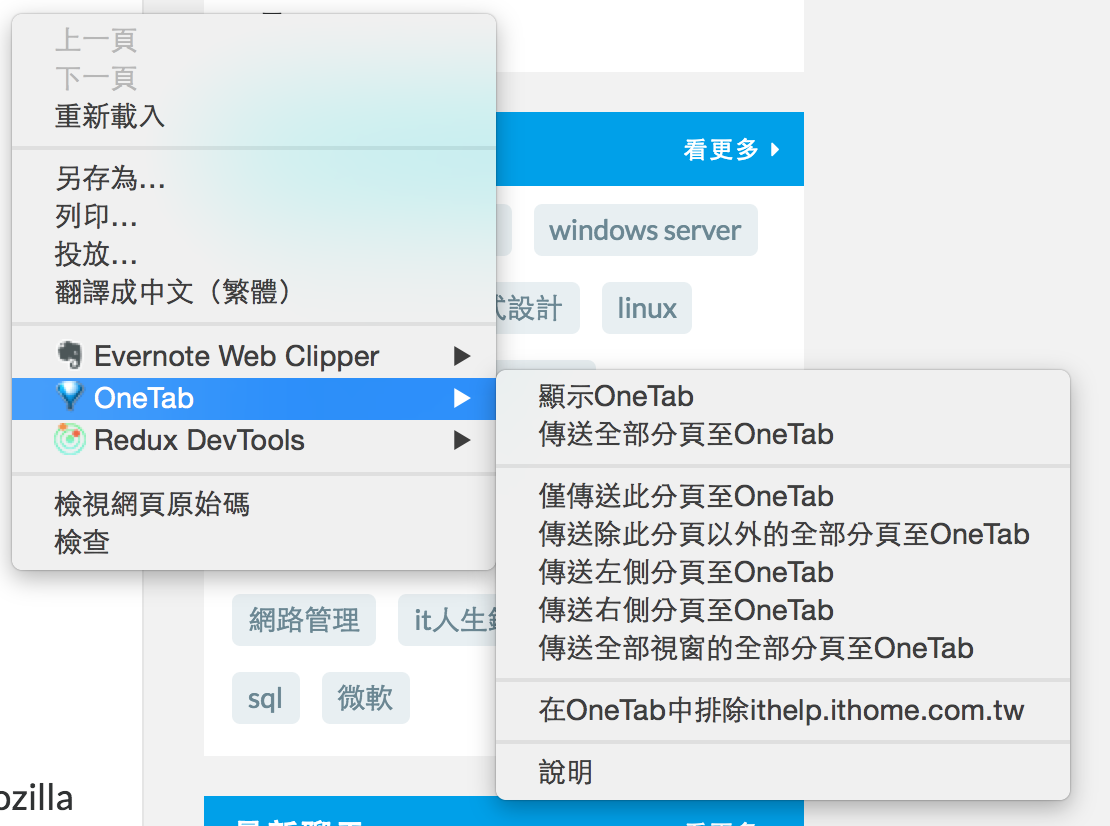Screen dimensions: 1110x826
Task: Open the Redux DevTools menu entry
Action: pyautogui.click(x=253, y=440)
